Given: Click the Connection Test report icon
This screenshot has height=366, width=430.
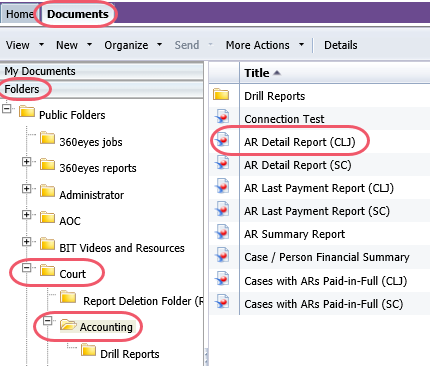Looking at the screenshot, I should click(x=222, y=117).
